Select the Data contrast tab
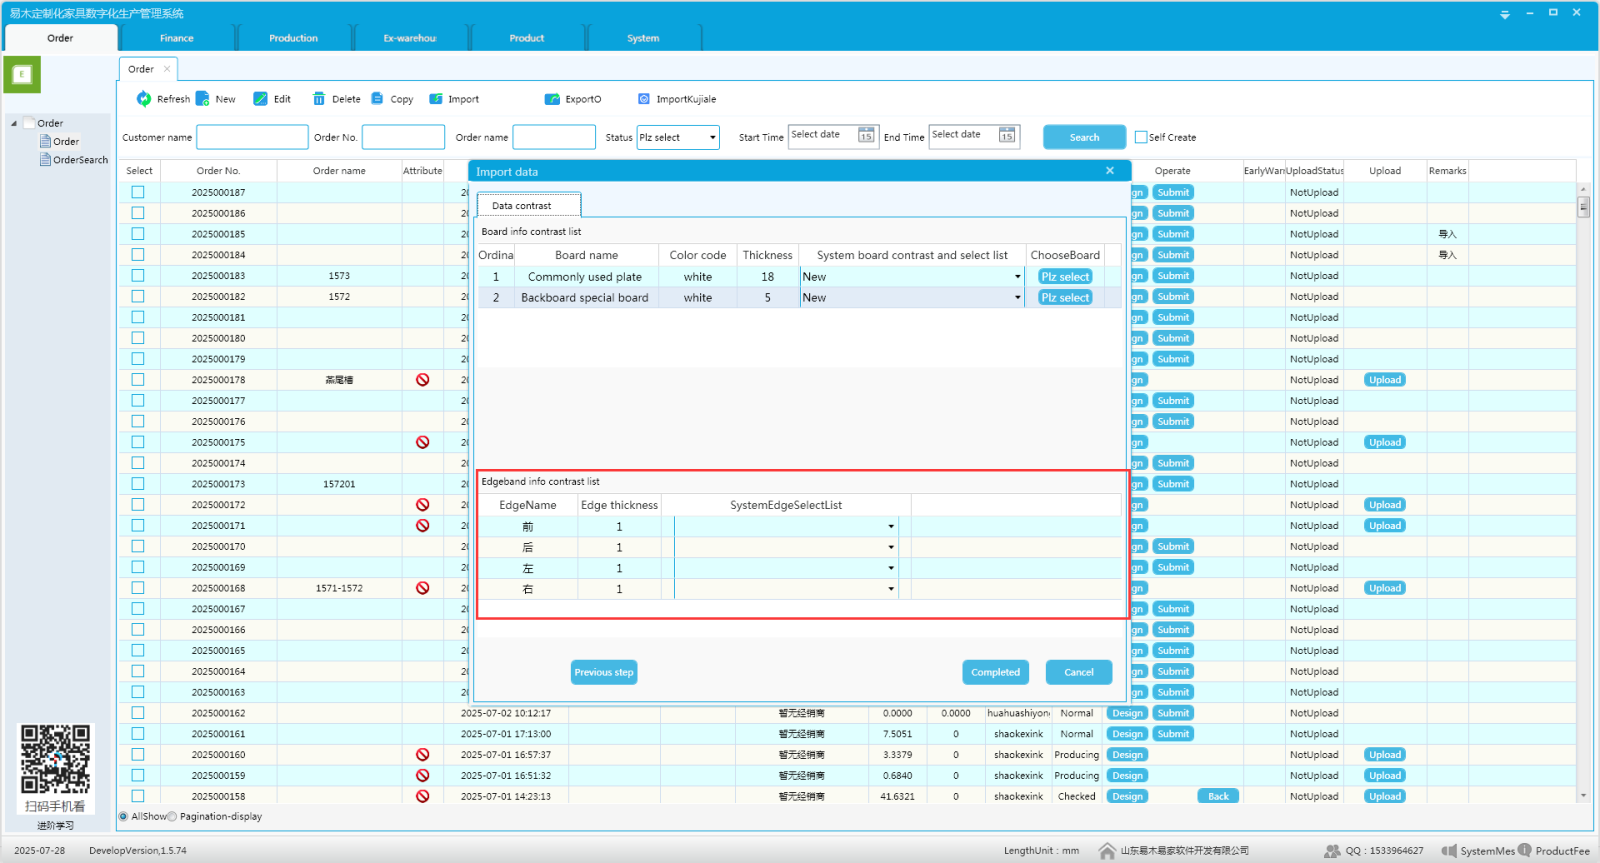 pyautogui.click(x=528, y=205)
